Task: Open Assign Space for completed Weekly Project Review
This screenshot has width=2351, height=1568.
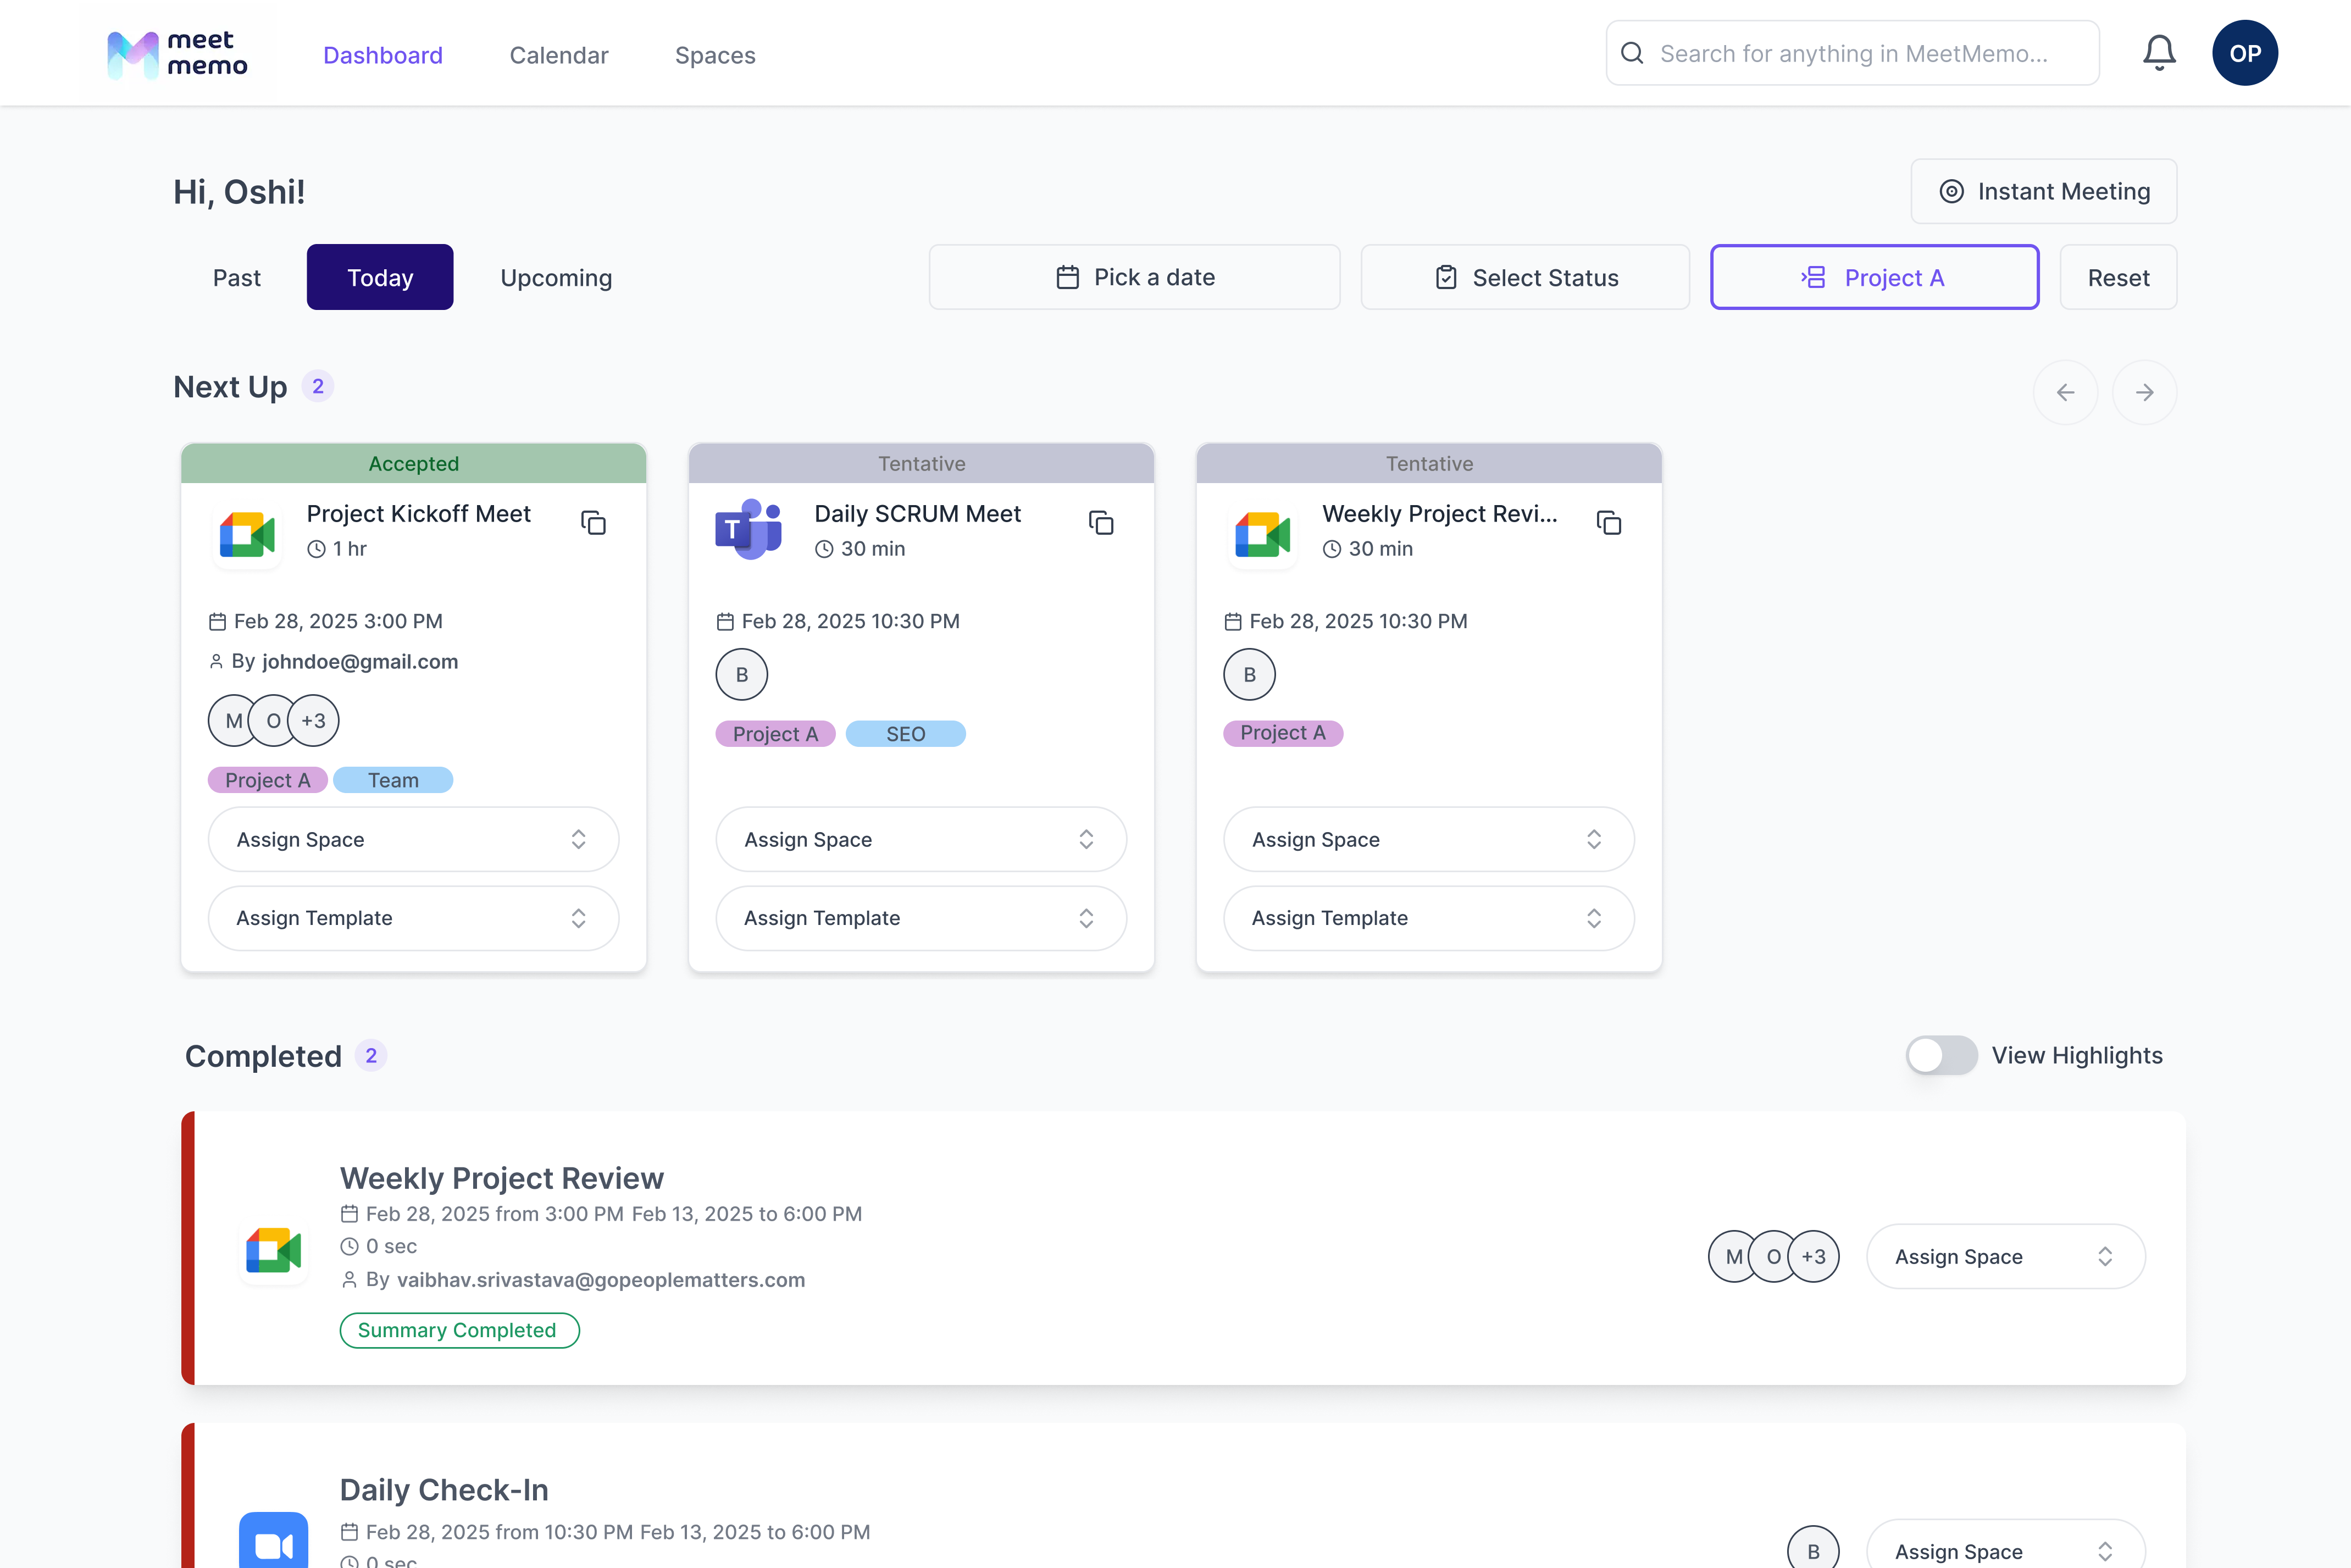Action: [x=2004, y=1256]
